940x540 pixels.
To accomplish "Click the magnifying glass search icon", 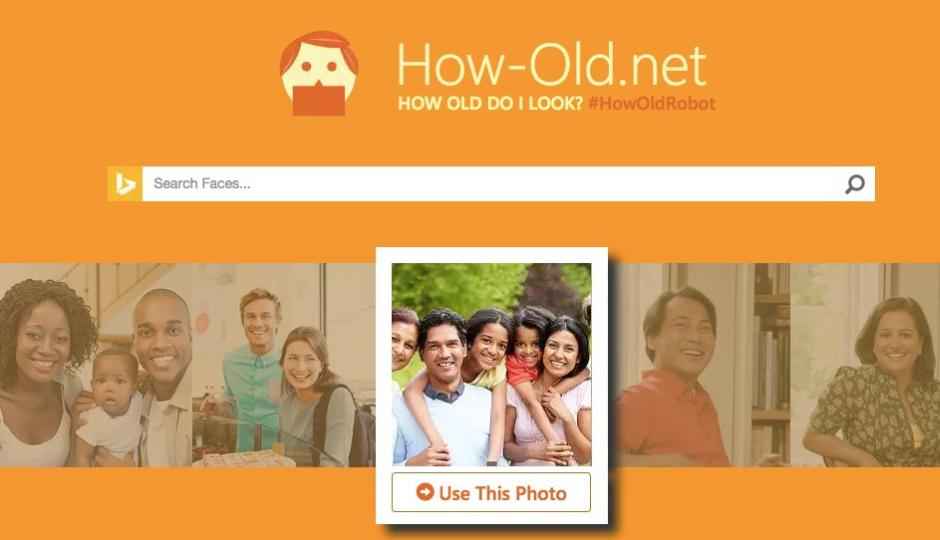I will [855, 183].
